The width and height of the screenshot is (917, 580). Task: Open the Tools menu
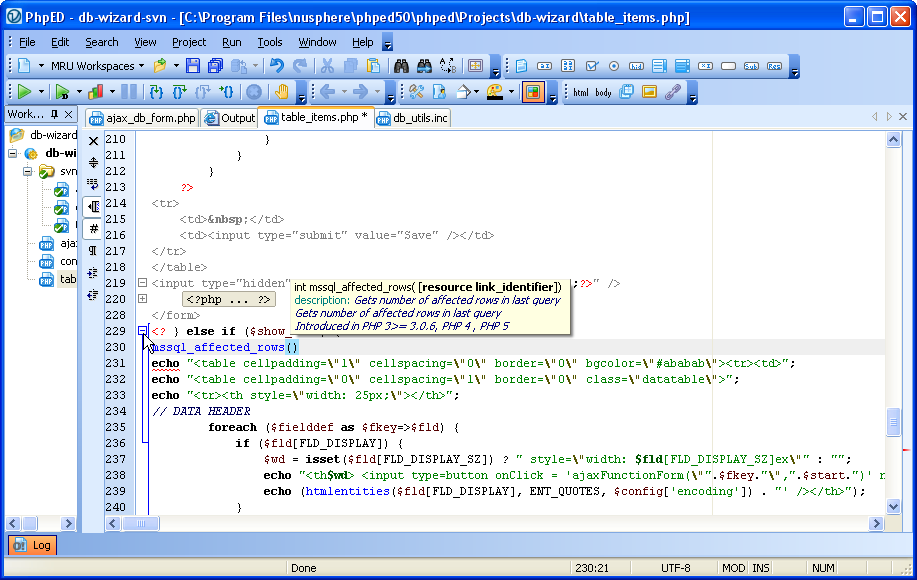(270, 42)
